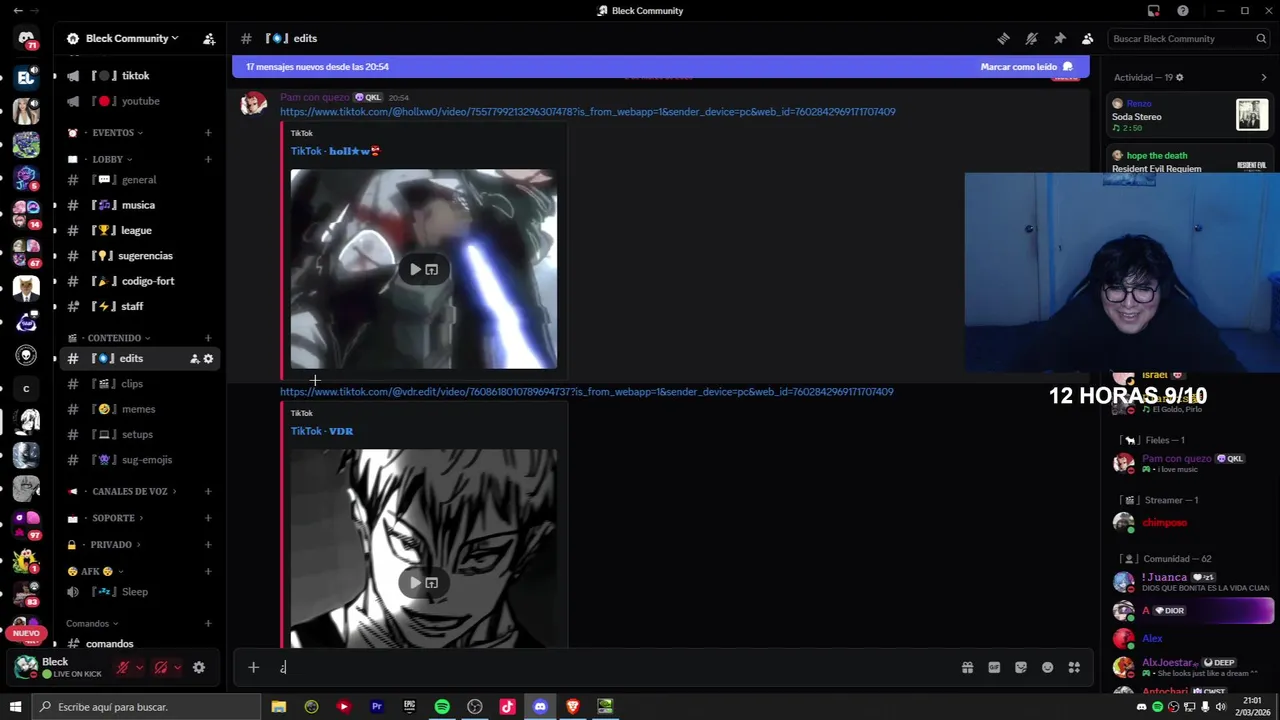1280x720 pixels.
Task: Click the 17 mensajes nuevos banner
Action: pyautogui.click(x=660, y=67)
